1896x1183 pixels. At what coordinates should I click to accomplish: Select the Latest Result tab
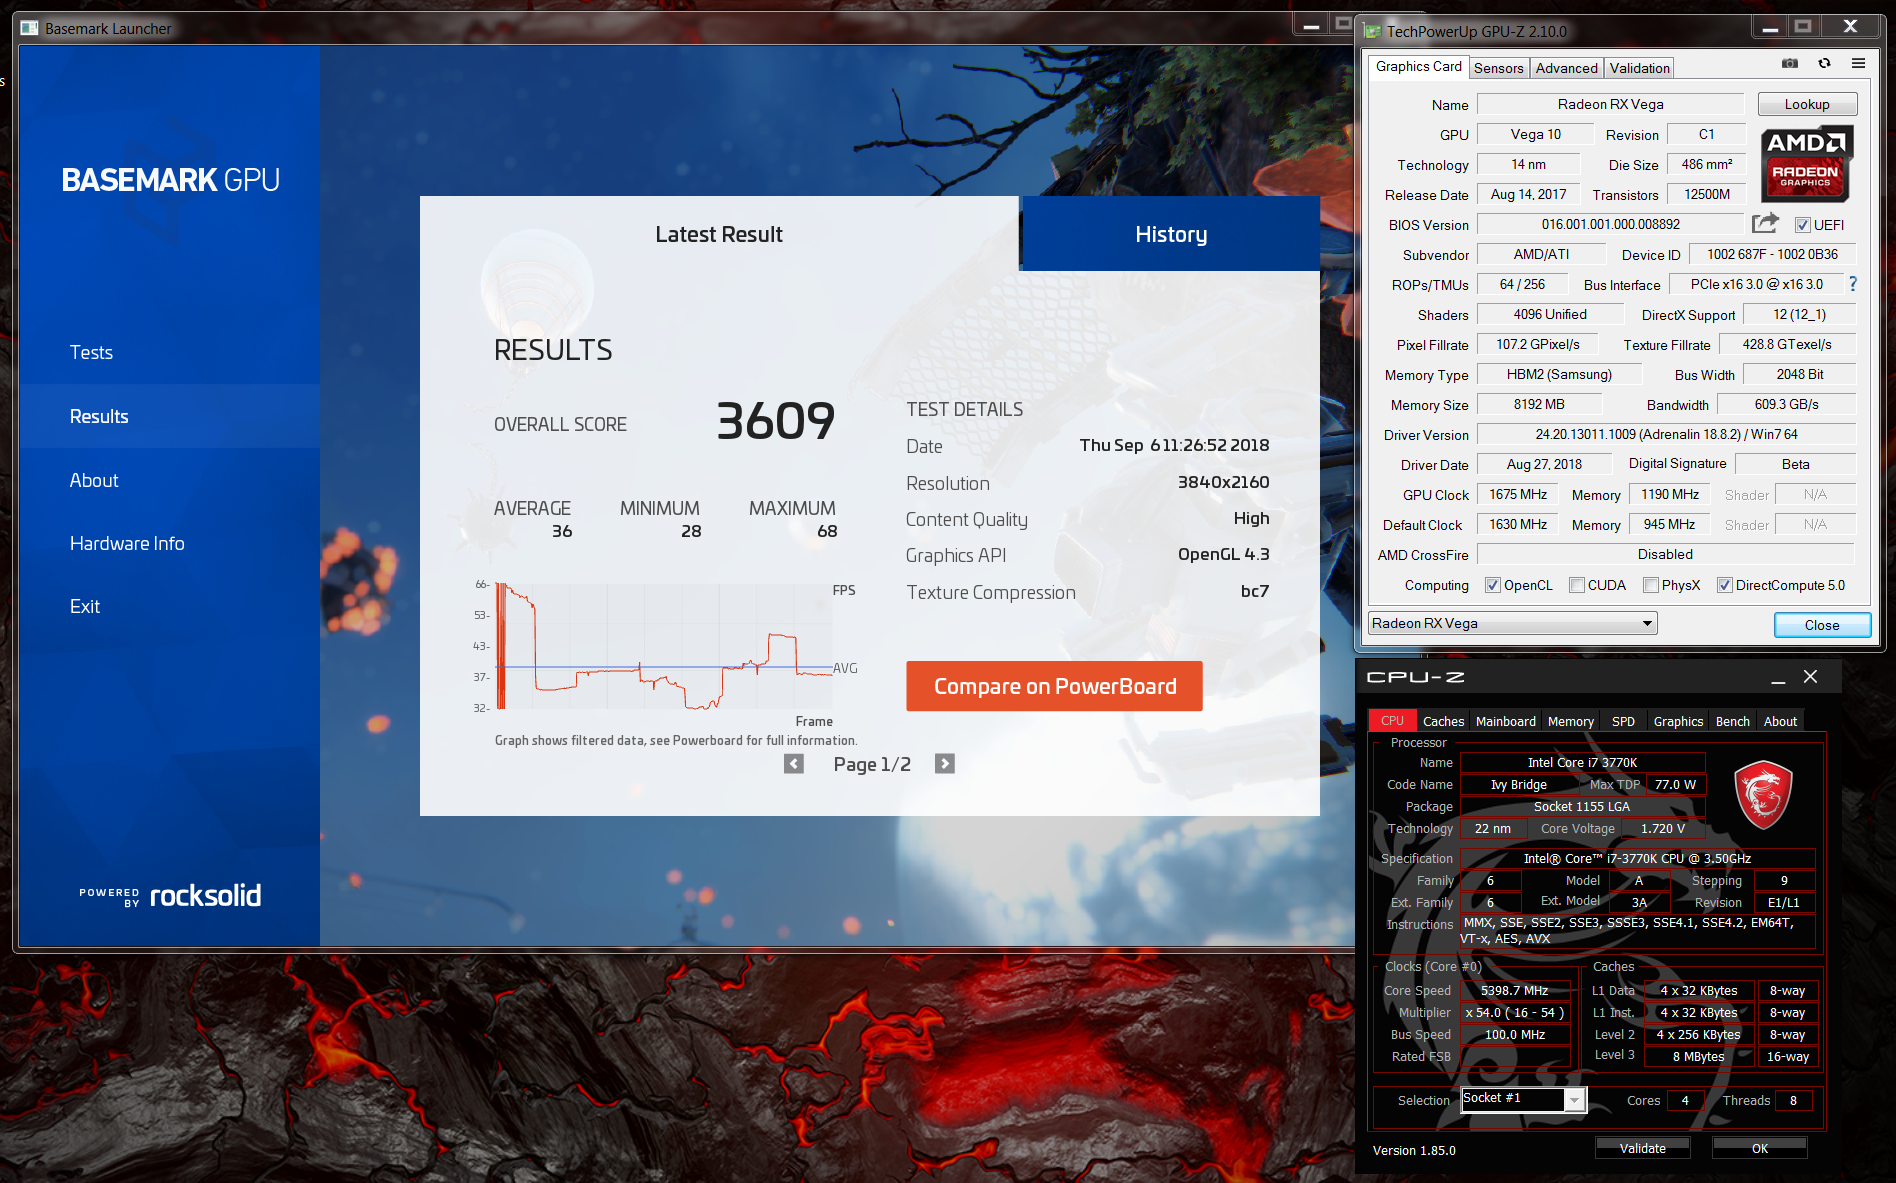tap(719, 234)
